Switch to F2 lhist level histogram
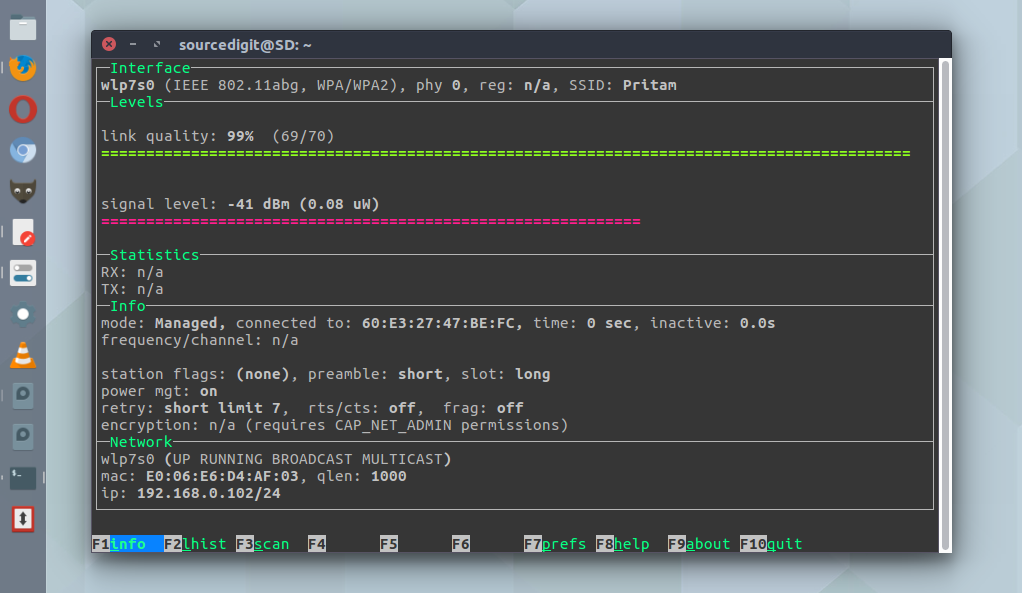Screen dimensions: 1022x593 click(x=196, y=544)
